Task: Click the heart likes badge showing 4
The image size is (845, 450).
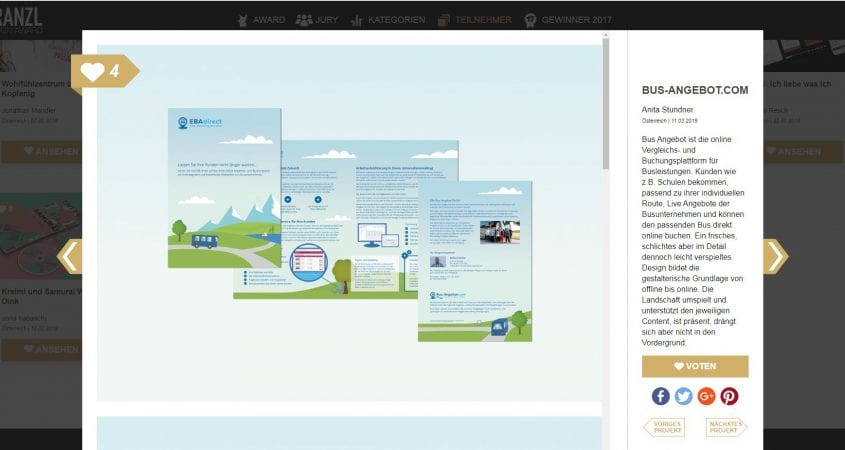Action: point(105,71)
